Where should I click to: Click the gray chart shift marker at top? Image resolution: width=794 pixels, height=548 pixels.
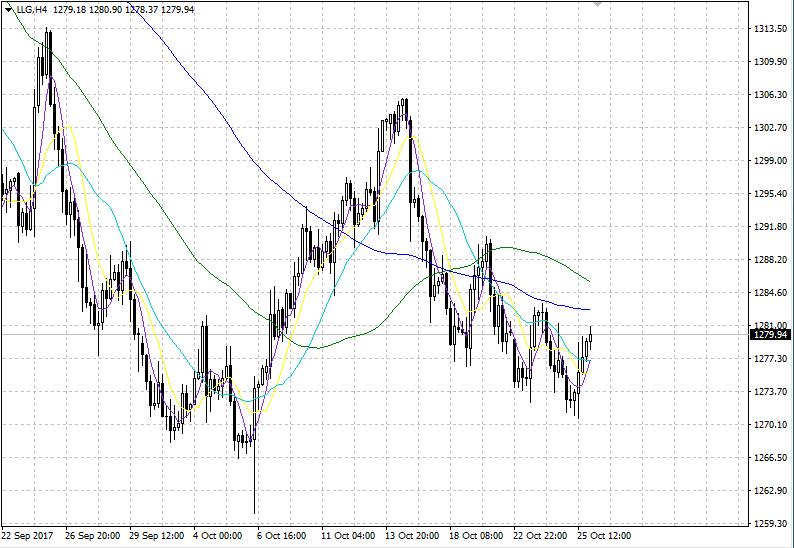(x=597, y=4)
